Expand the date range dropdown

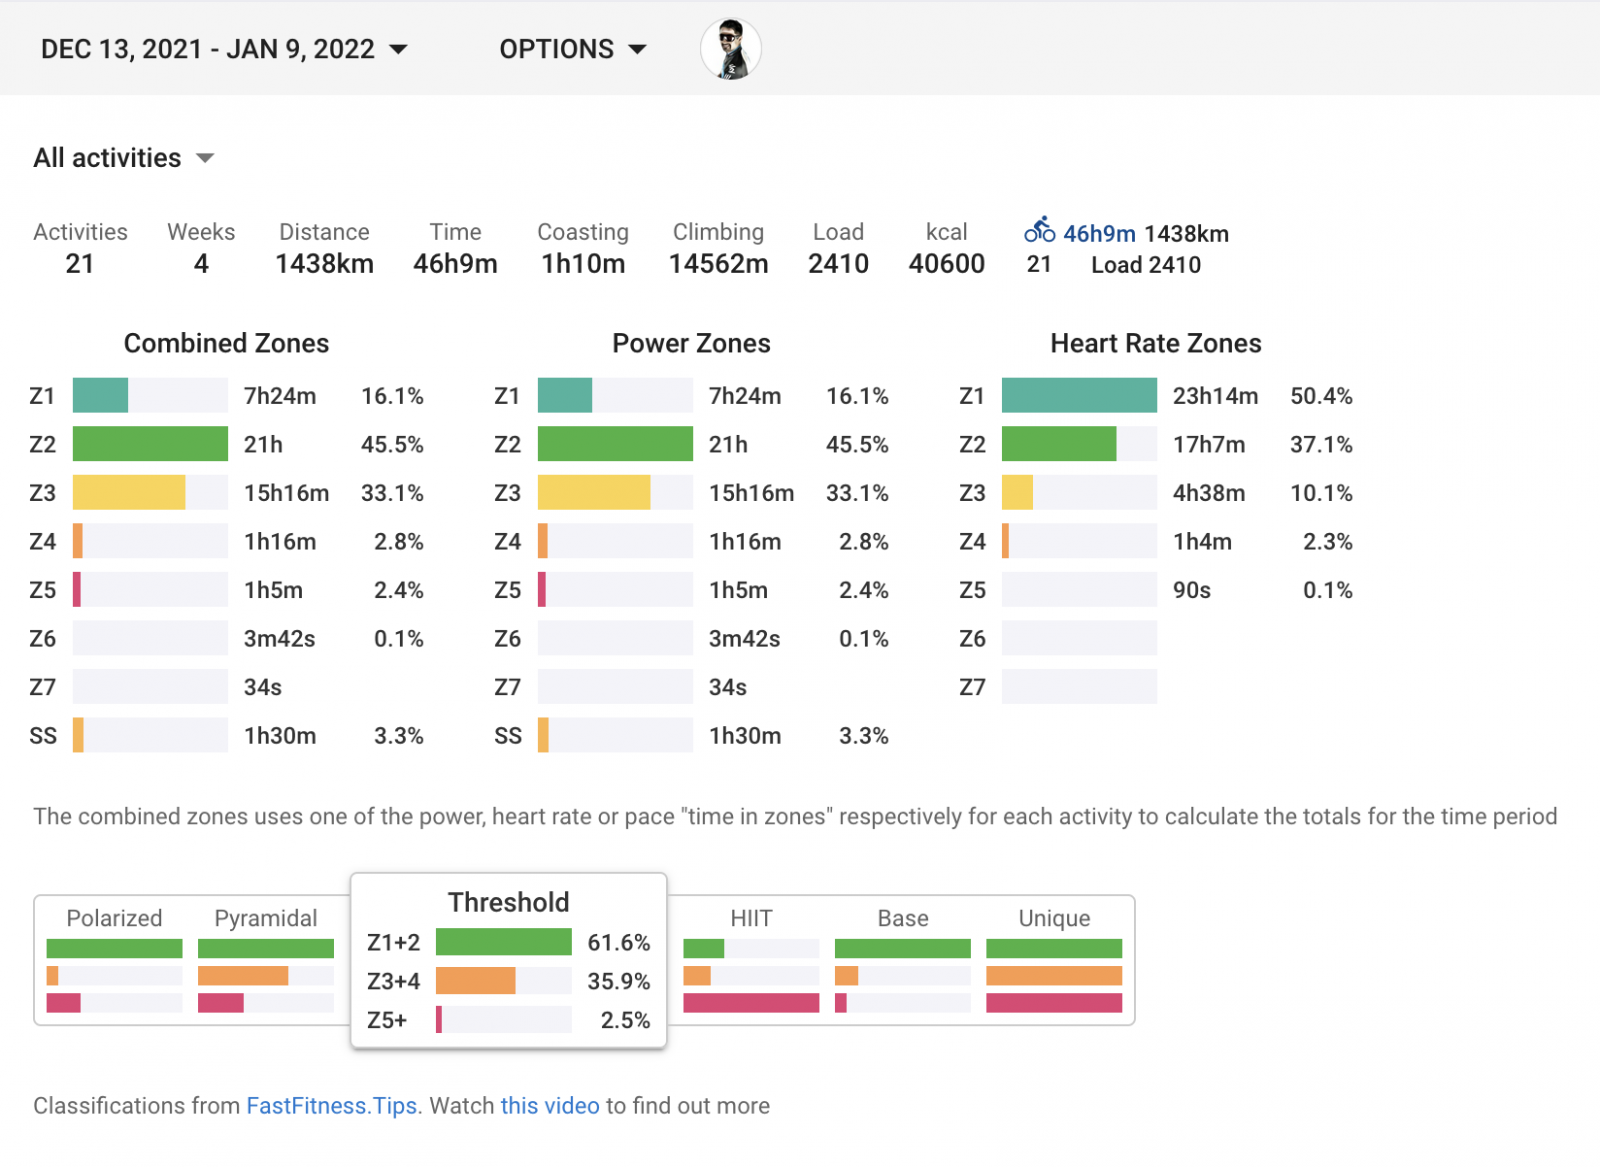coord(224,49)
